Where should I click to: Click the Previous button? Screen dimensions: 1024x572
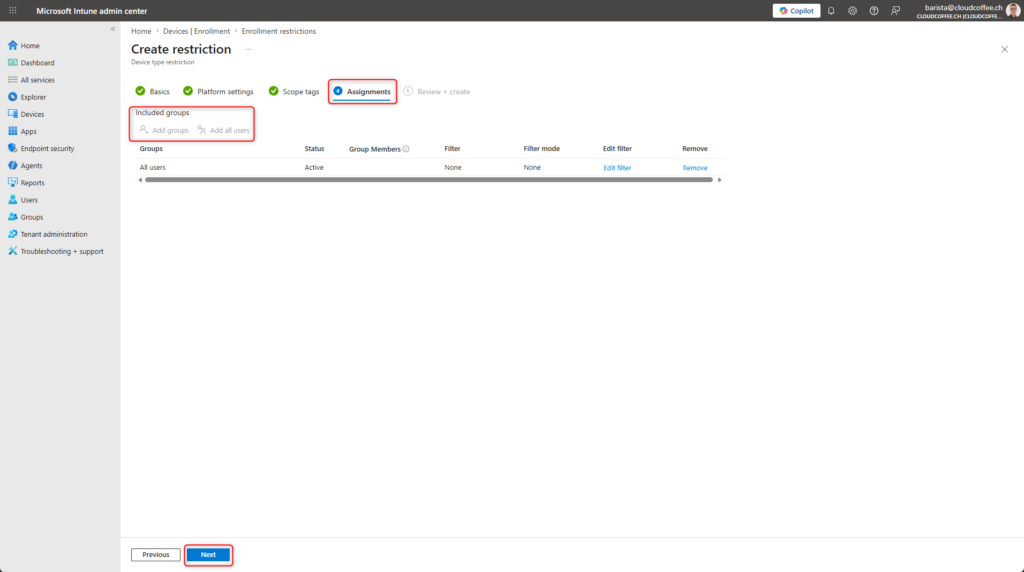point(155,554)
